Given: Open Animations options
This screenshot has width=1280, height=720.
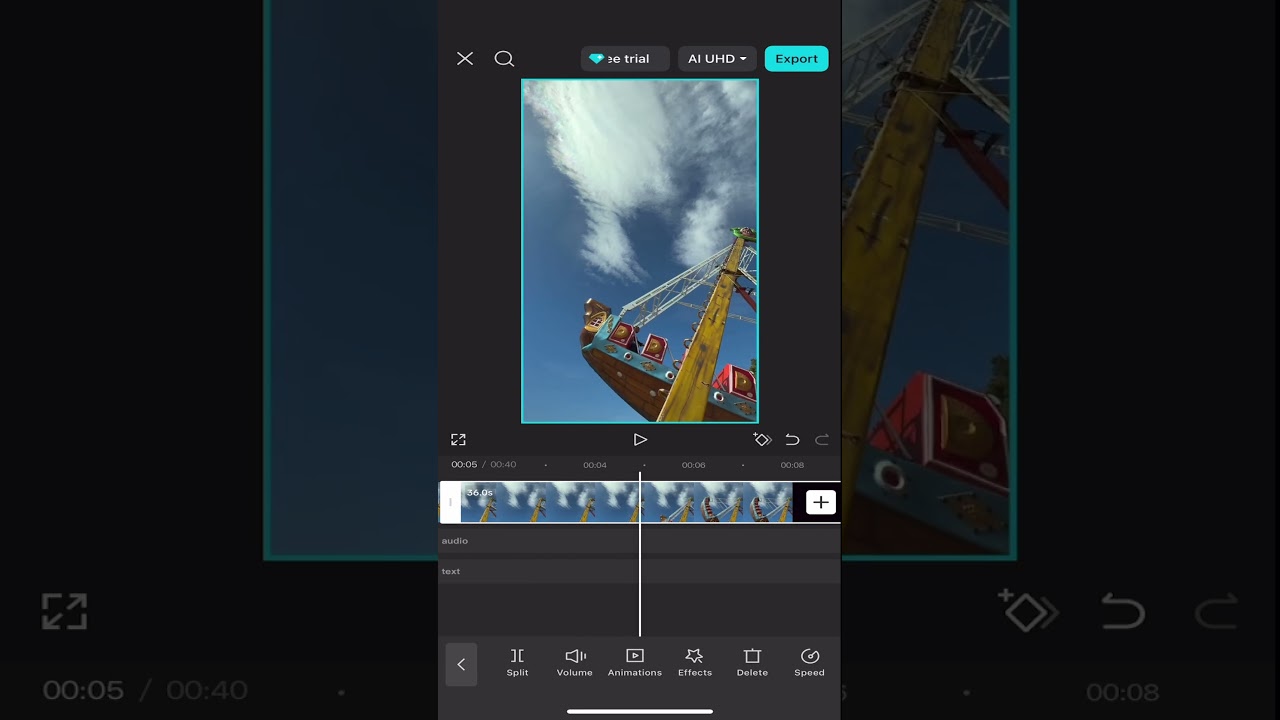Looking at the screenshot, I should pos(635,663).
